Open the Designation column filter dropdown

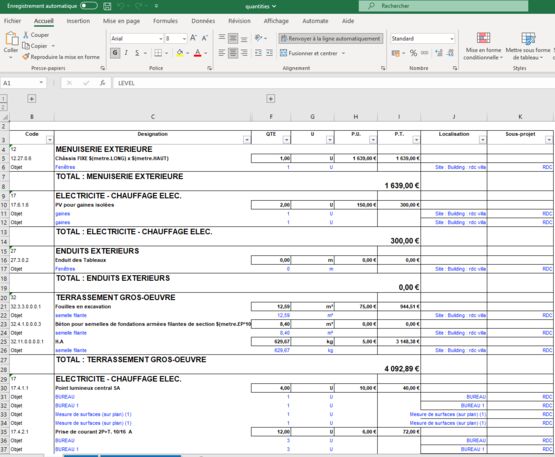point(247,140)
